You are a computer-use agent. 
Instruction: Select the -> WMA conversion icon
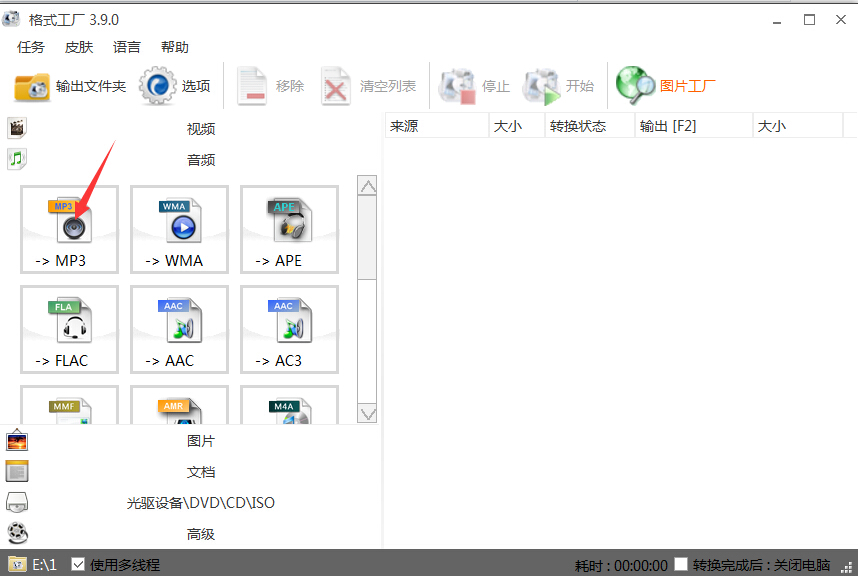tap(179, 229)
